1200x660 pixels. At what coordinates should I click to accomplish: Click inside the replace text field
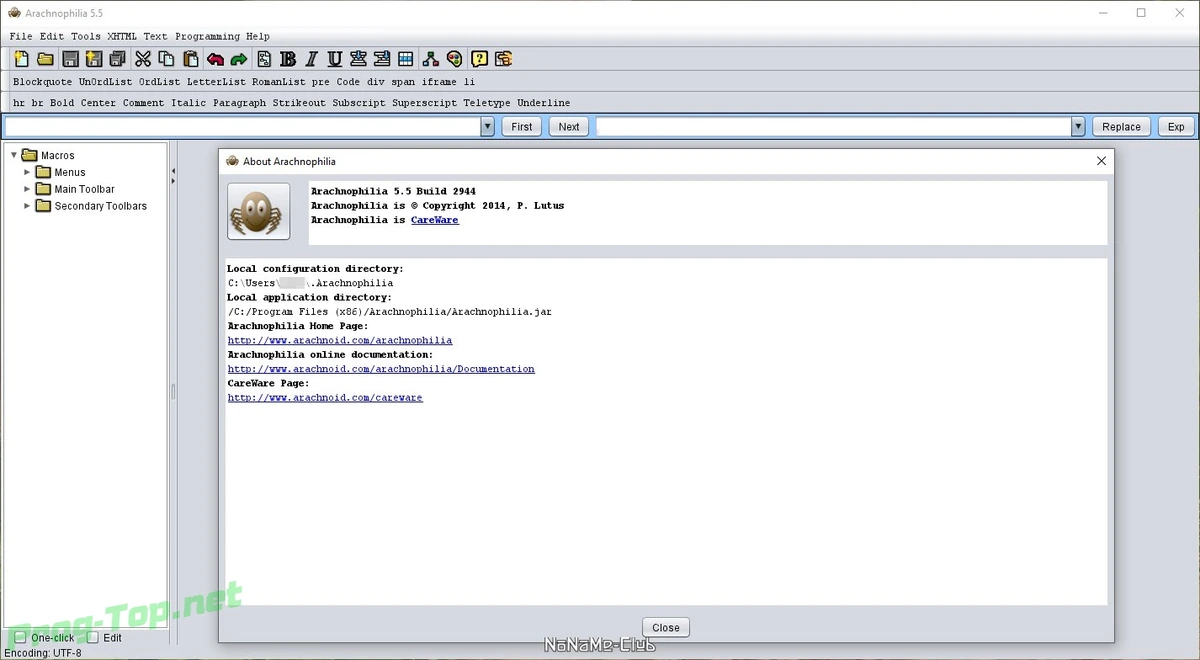834,127
